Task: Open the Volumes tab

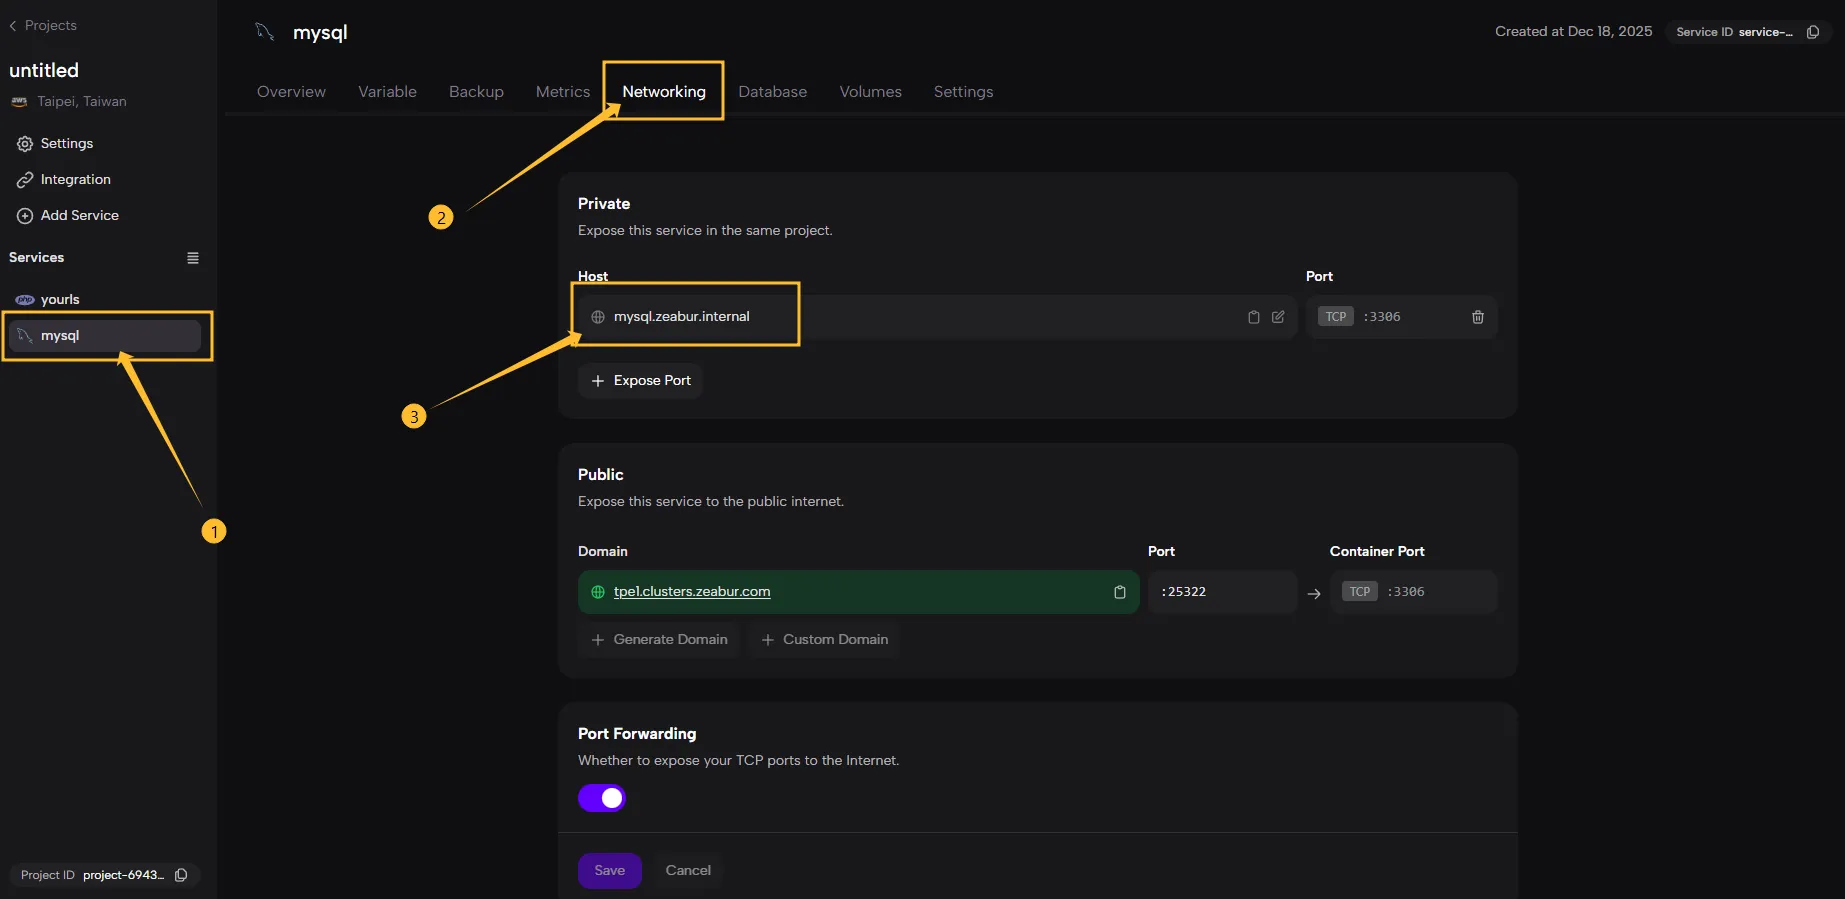Action: coord(870,92)
